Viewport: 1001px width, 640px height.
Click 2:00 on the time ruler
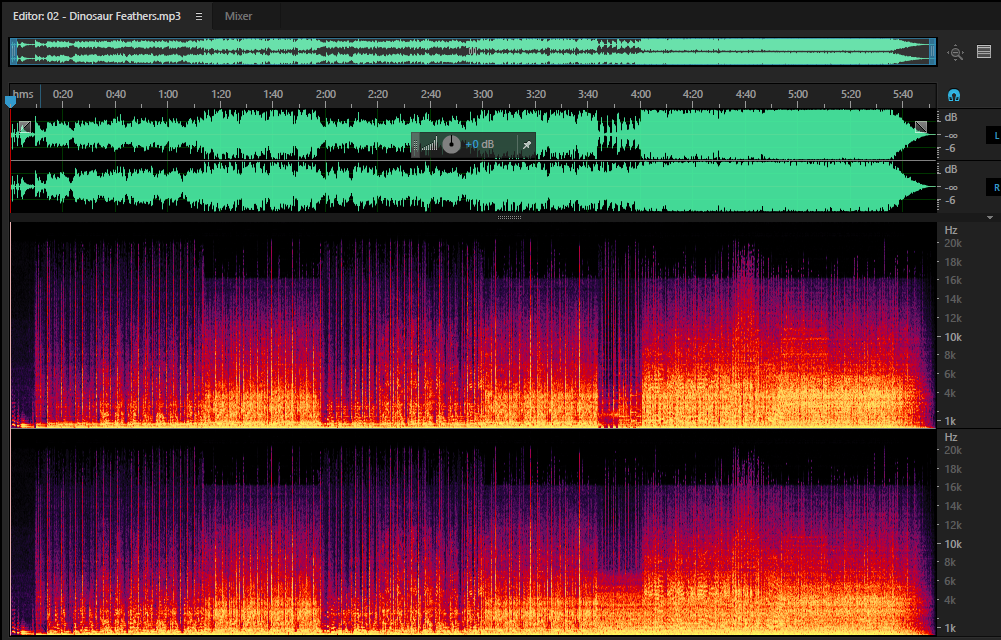[x=326, y=94]
